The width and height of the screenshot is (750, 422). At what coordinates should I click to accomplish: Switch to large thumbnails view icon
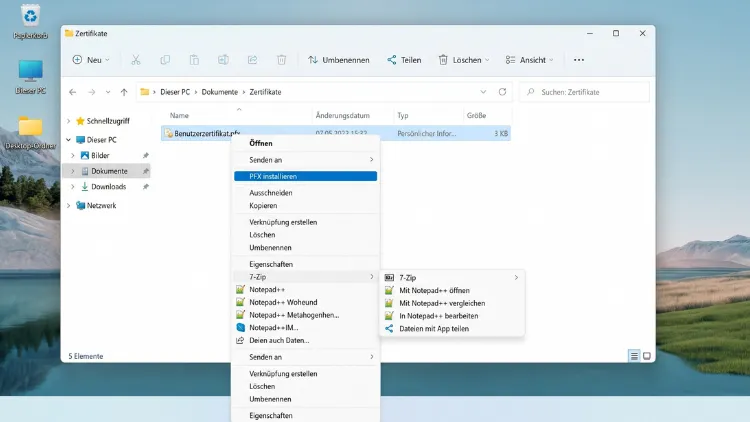647,356
